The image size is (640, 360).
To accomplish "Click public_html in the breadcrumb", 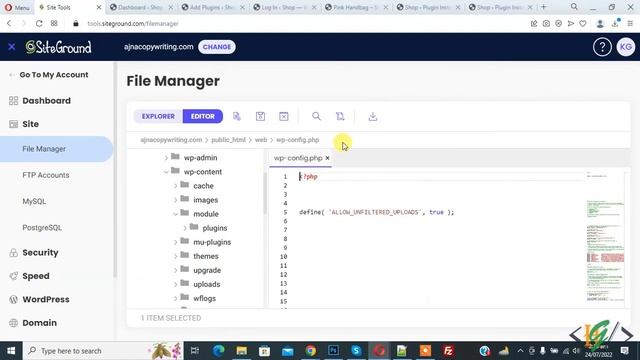I will [228, 140].
